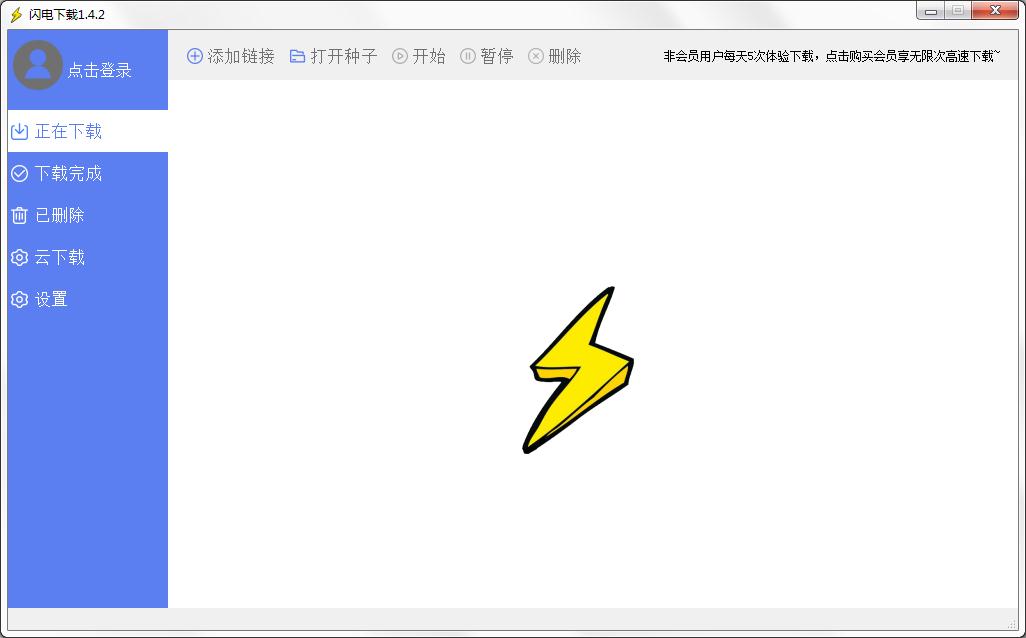Open the 云下载 cloud icon

click(x=20, y=257)
